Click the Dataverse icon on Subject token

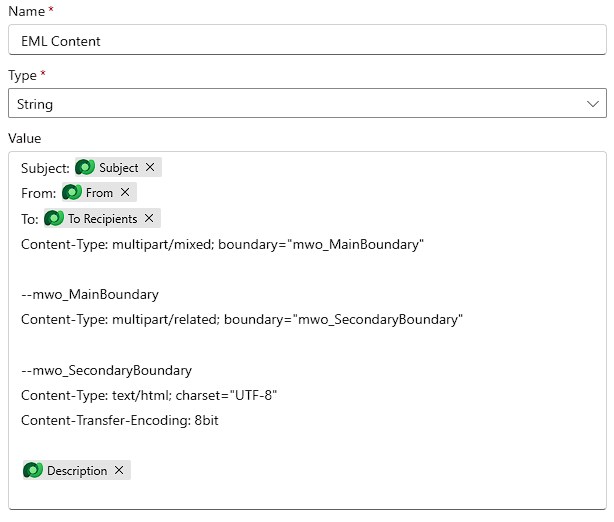85,168
